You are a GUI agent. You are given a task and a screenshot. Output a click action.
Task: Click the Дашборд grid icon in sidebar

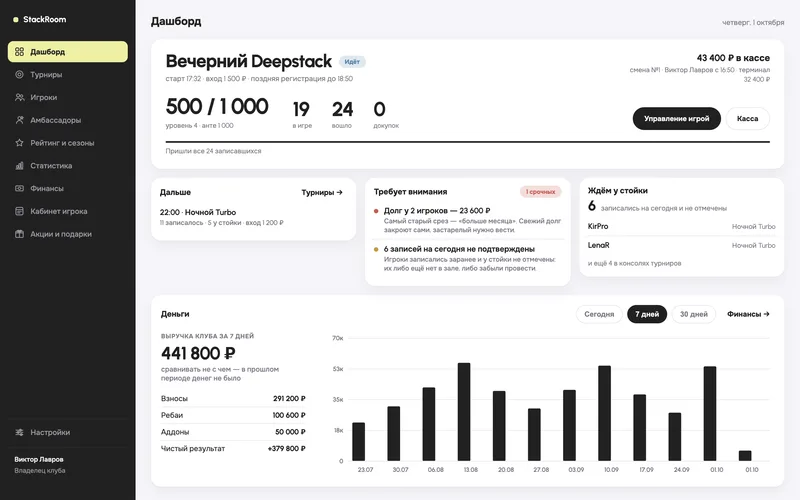19,52
